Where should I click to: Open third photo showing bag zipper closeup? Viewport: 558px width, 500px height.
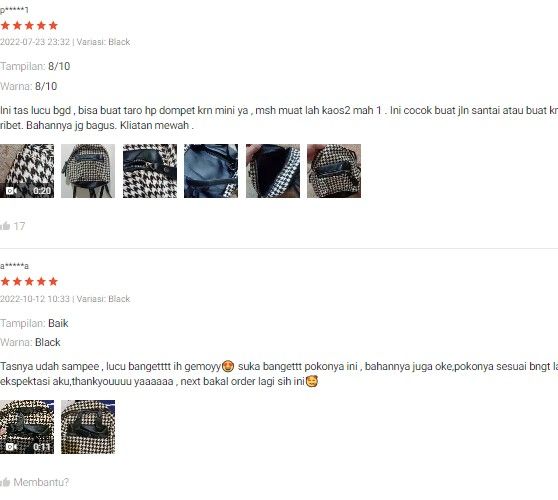pyautogui.click(x=150, y=171)
